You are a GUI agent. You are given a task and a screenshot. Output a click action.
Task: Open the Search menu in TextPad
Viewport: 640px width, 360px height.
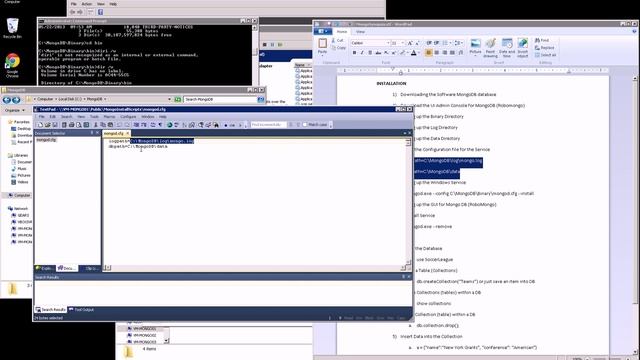tap(67, 117)
